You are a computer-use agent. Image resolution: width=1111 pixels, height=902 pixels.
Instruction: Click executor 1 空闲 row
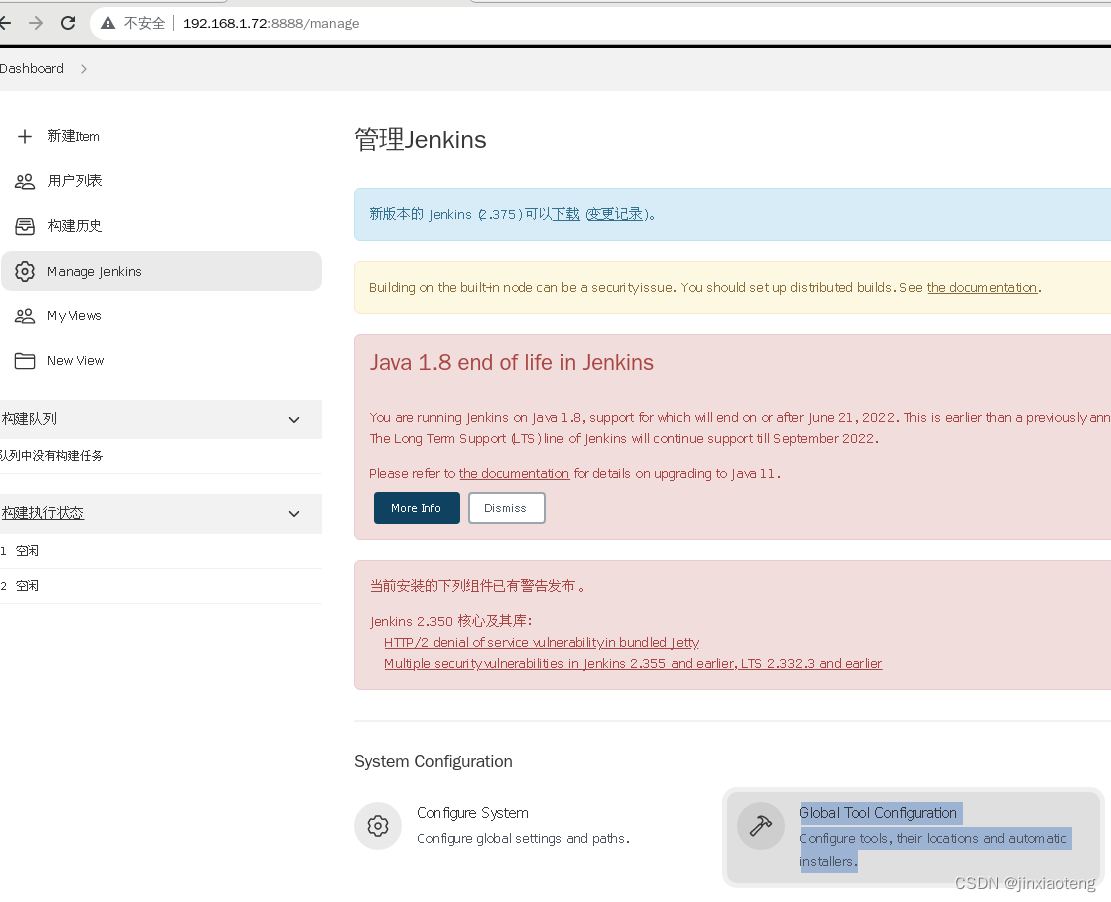tap(161, 551)
